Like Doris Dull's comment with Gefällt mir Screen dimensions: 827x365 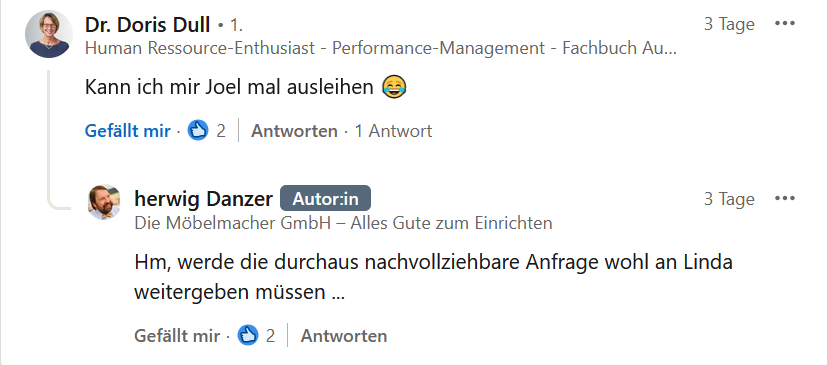coord(128,131)
